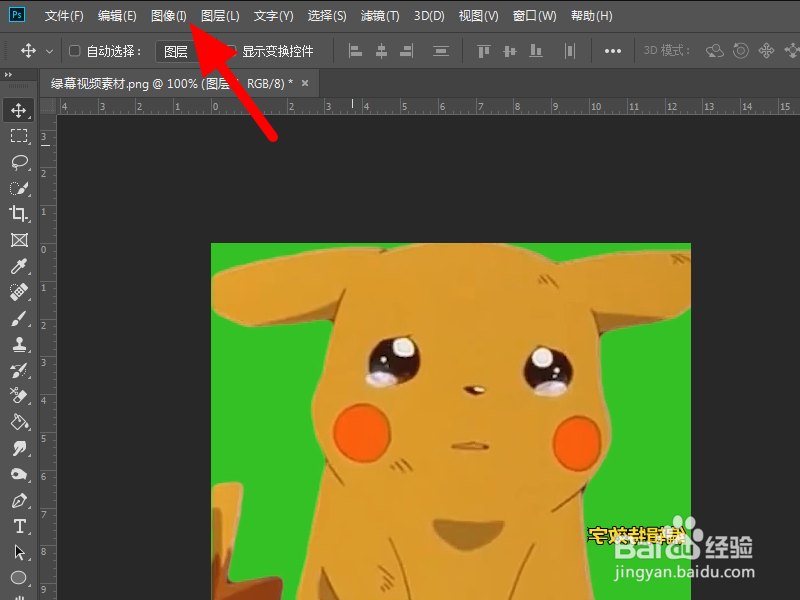The image size is (800, 600).
Task: Select the Smudge tool
Action: pyautogui.click(x=19, y=448)
